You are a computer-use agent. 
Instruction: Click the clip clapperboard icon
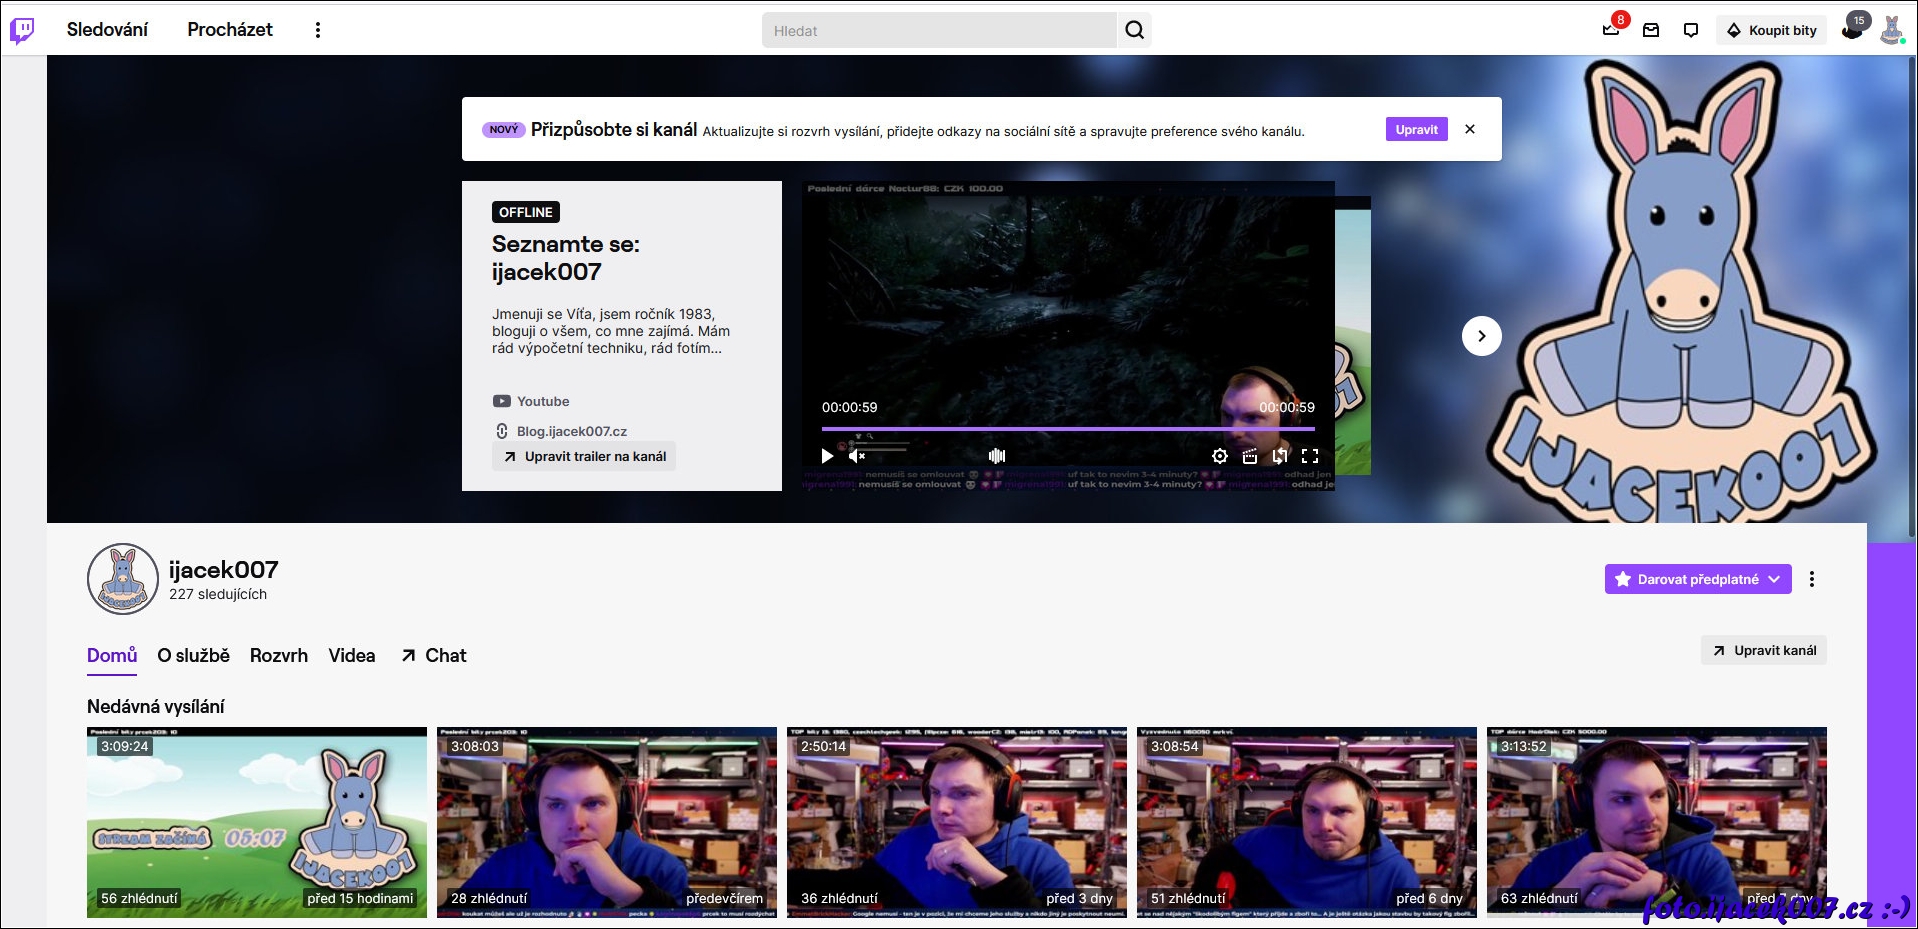click(x=1249, y=456)
